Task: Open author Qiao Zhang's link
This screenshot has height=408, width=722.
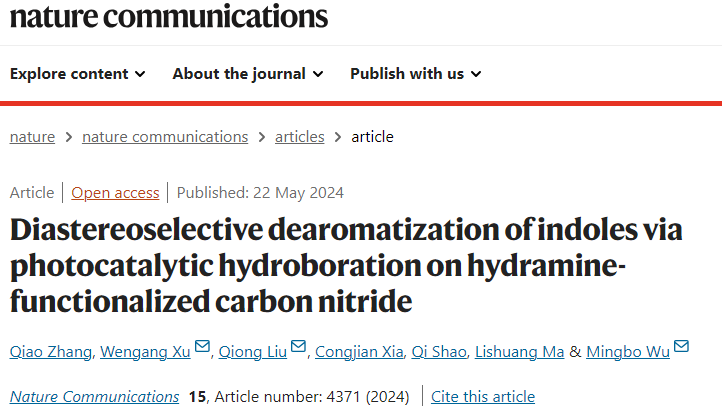Action: pyautogui.click(x=51, y=352)
